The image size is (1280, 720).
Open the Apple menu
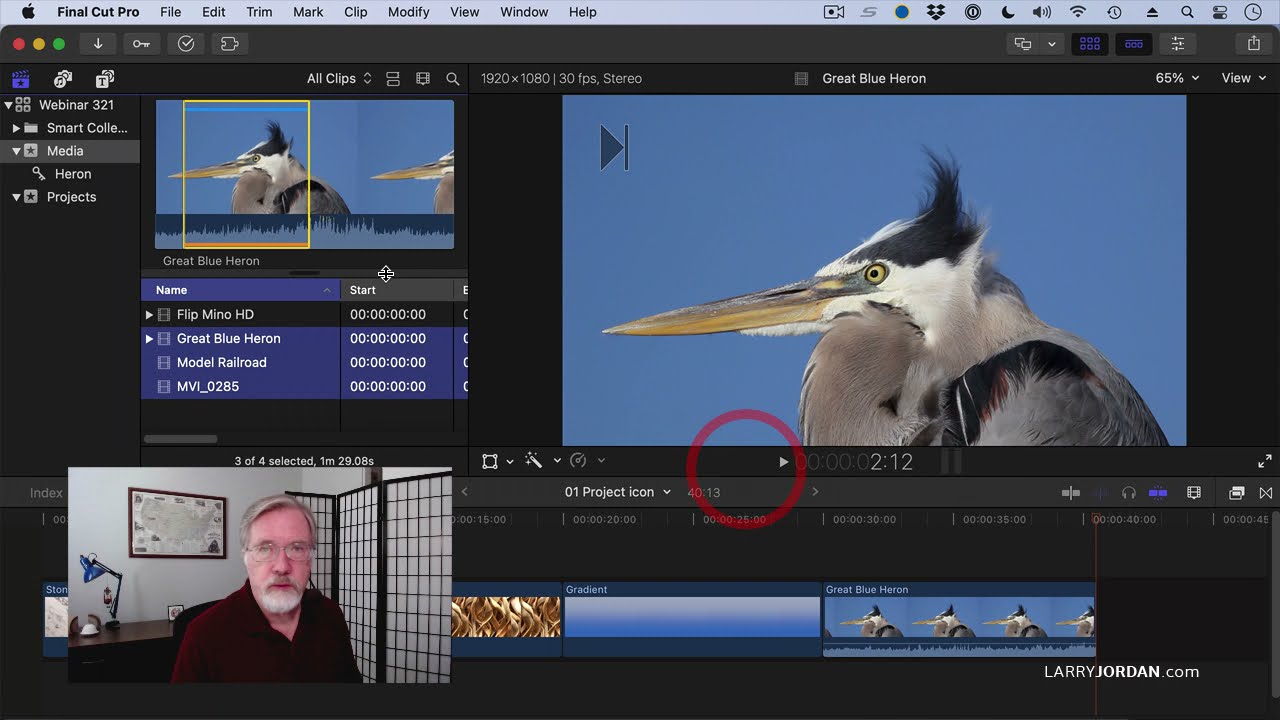click(28, 12)
